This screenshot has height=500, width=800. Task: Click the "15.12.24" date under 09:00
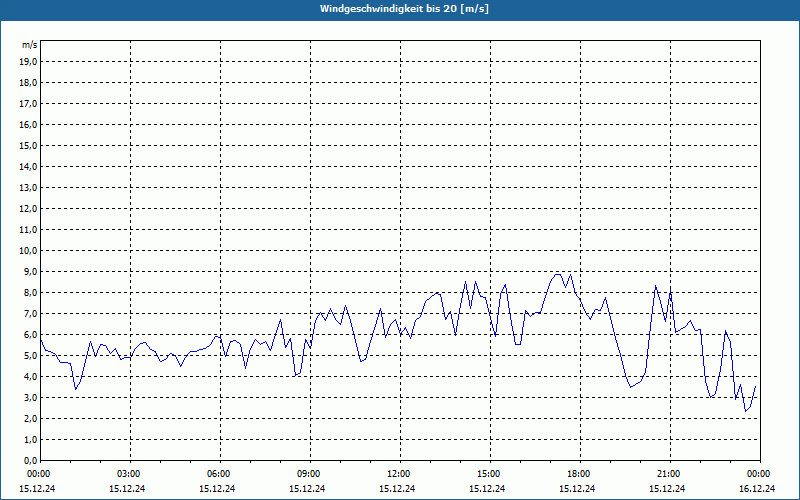(307, 488)
